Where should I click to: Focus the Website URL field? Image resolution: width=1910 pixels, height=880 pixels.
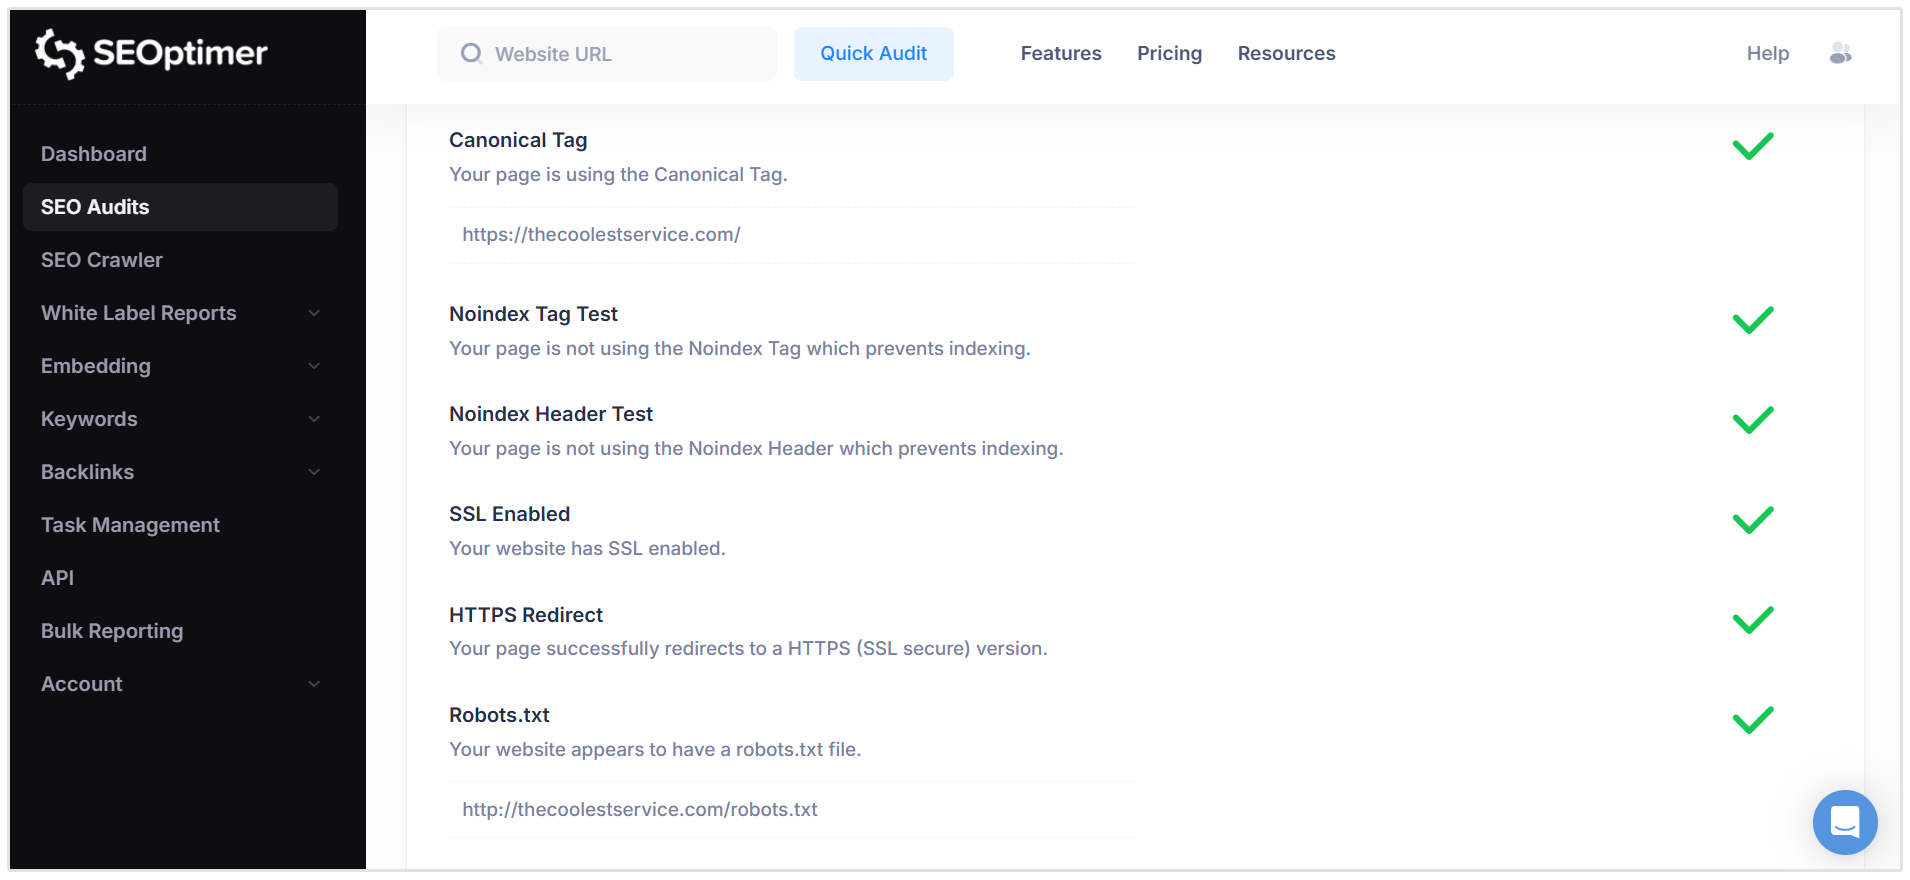pyautogui.click(x=607, y=54)
